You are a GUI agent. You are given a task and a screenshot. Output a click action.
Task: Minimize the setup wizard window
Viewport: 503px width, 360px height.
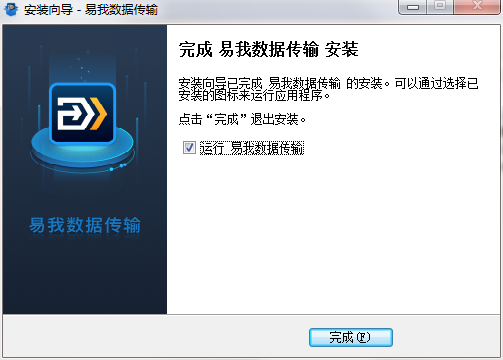[413, 7]
